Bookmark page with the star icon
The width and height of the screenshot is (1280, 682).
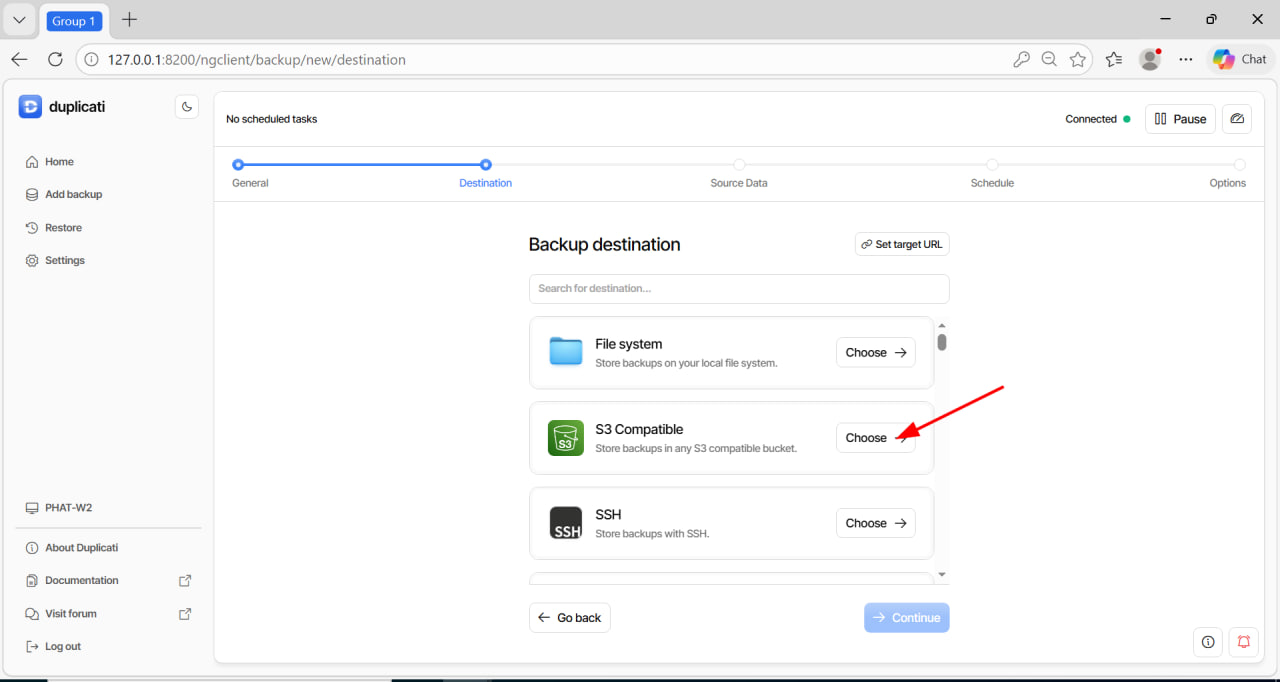(1077, 60)
